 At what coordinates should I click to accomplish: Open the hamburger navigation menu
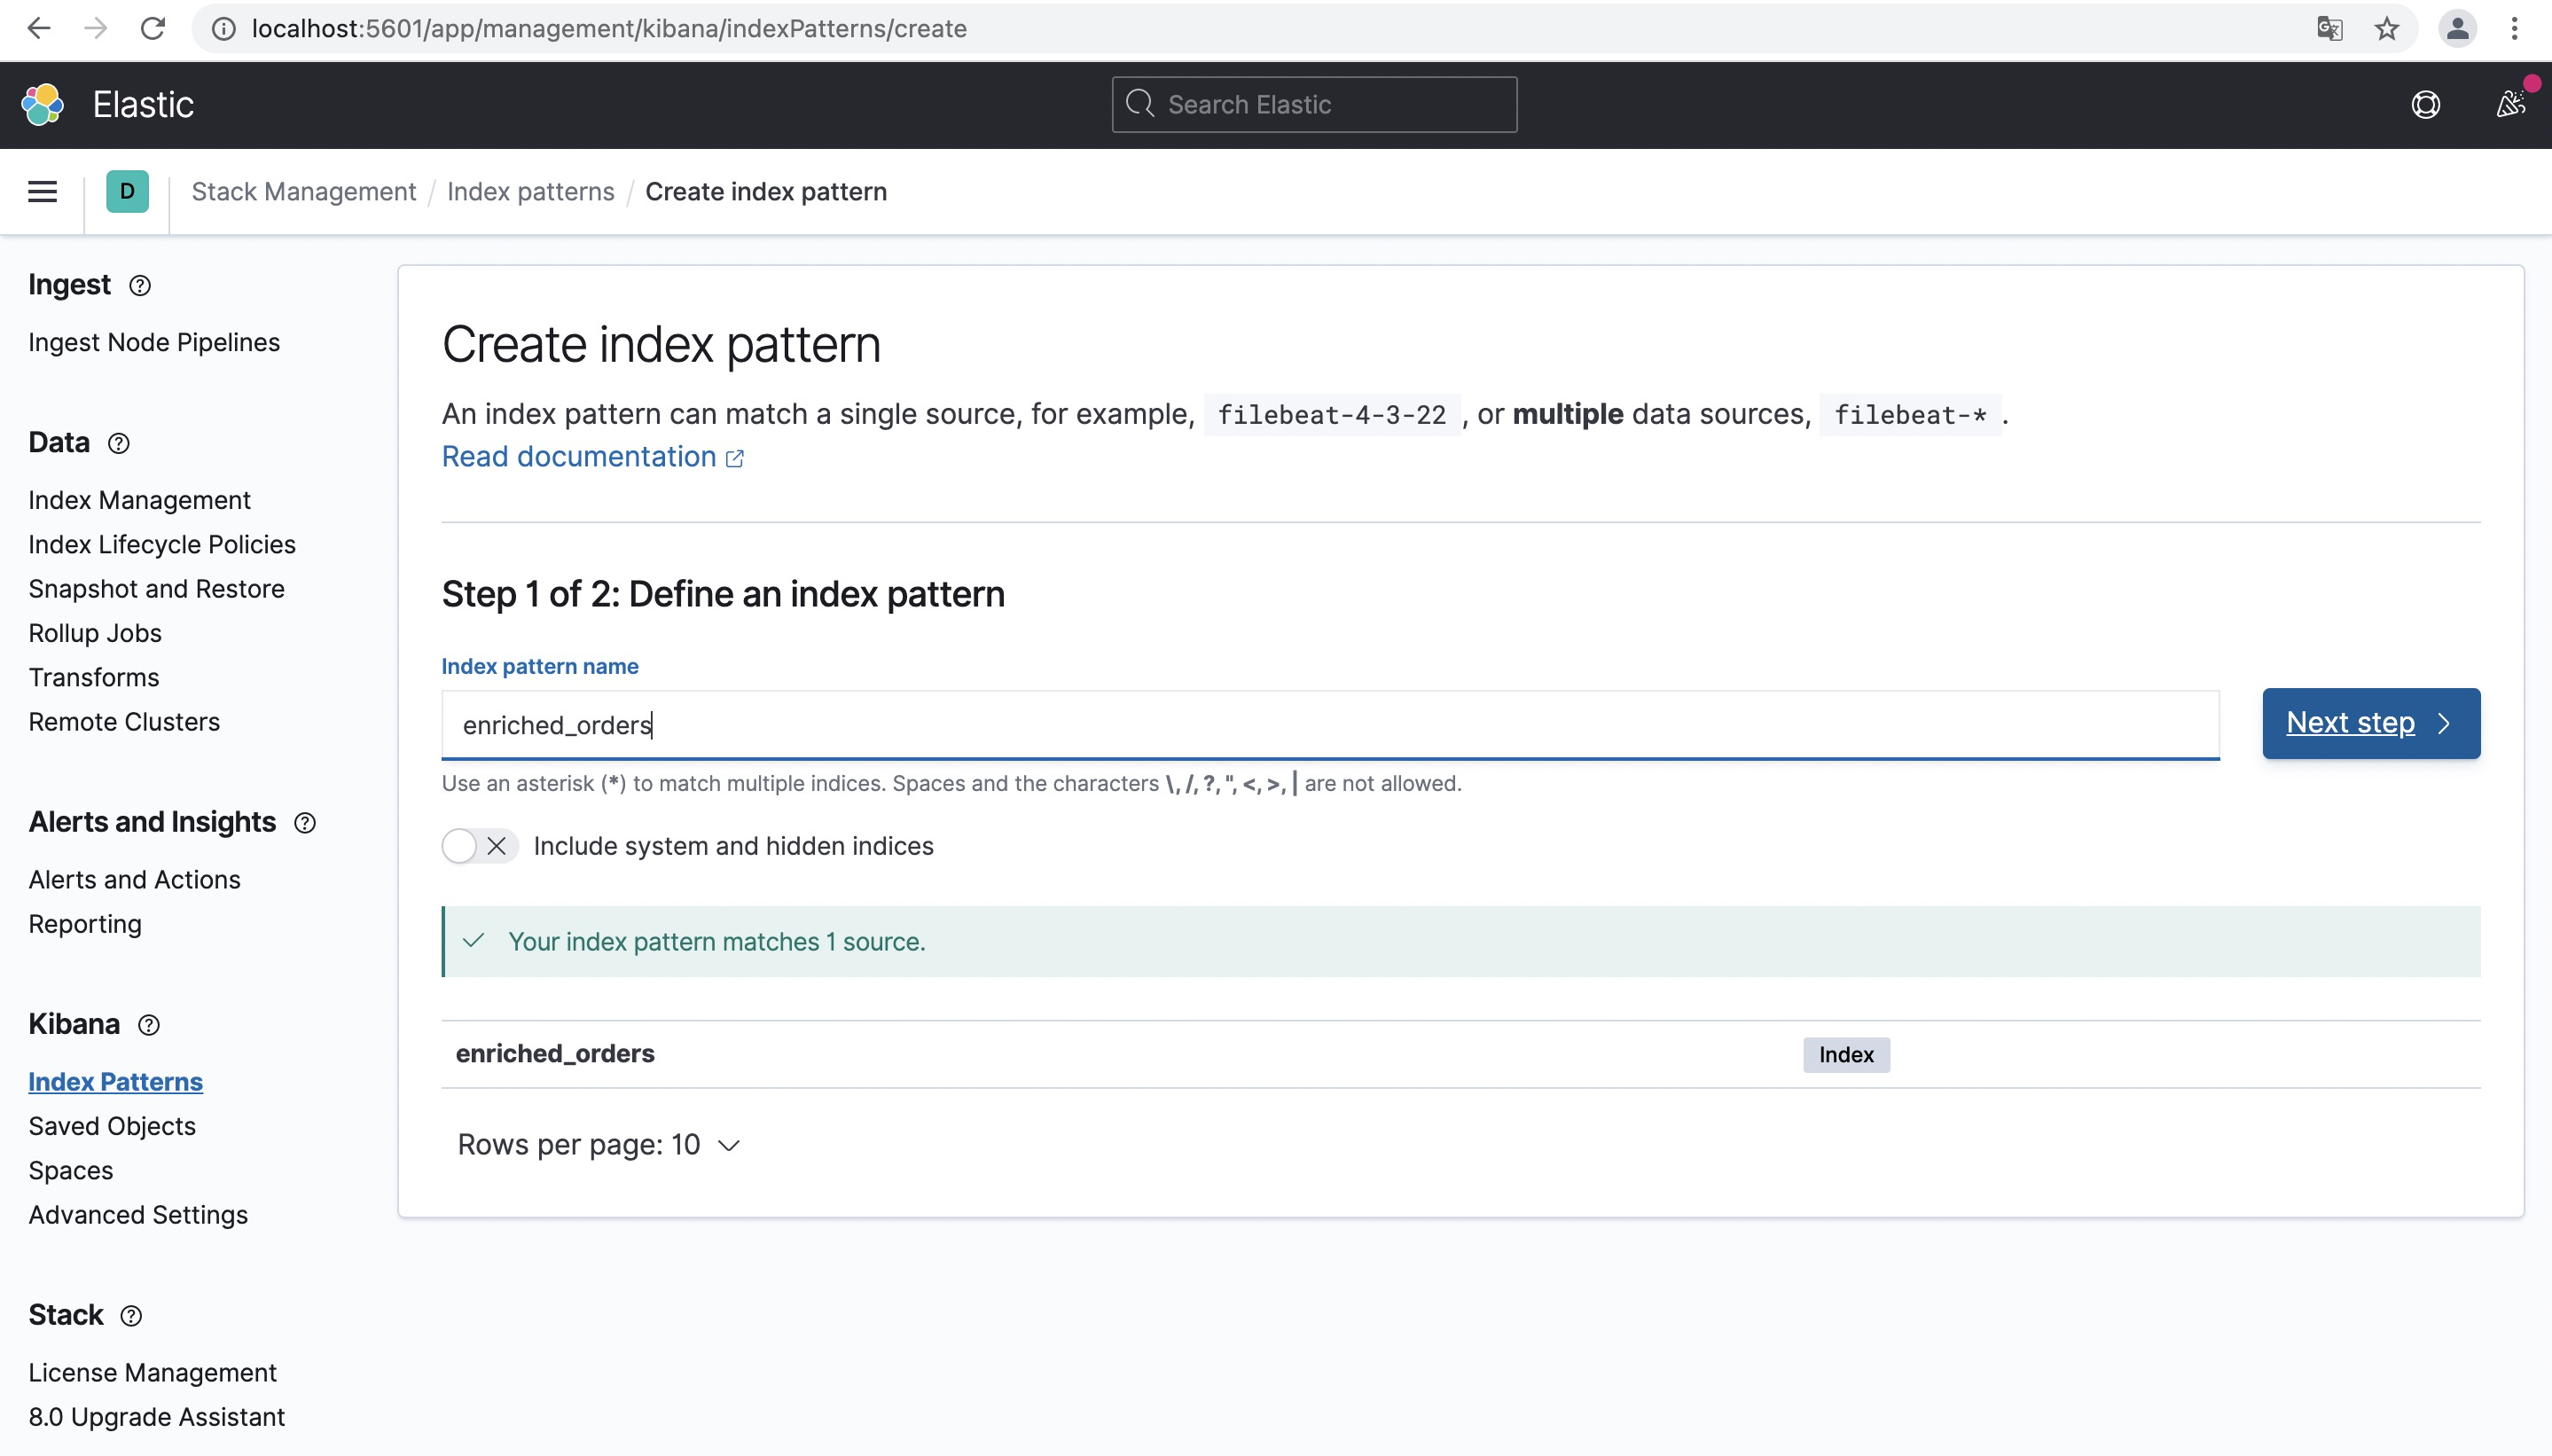coord(42,191)
